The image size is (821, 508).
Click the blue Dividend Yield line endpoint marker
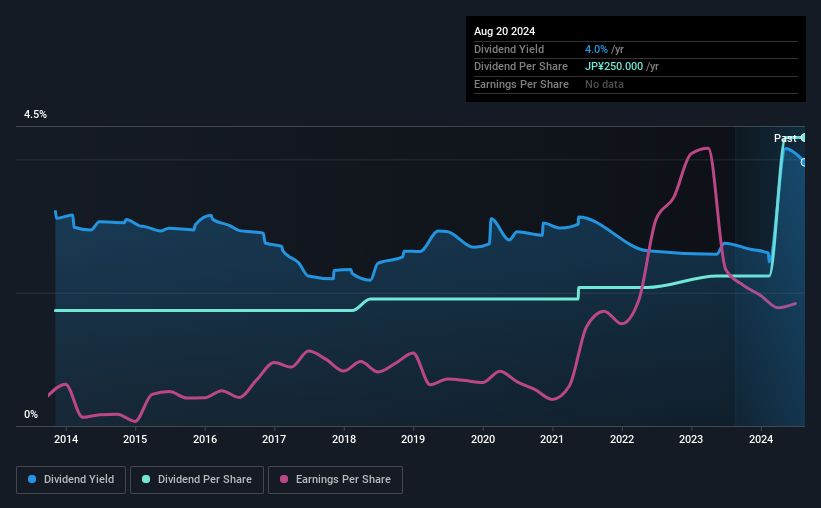pos(804,162)
